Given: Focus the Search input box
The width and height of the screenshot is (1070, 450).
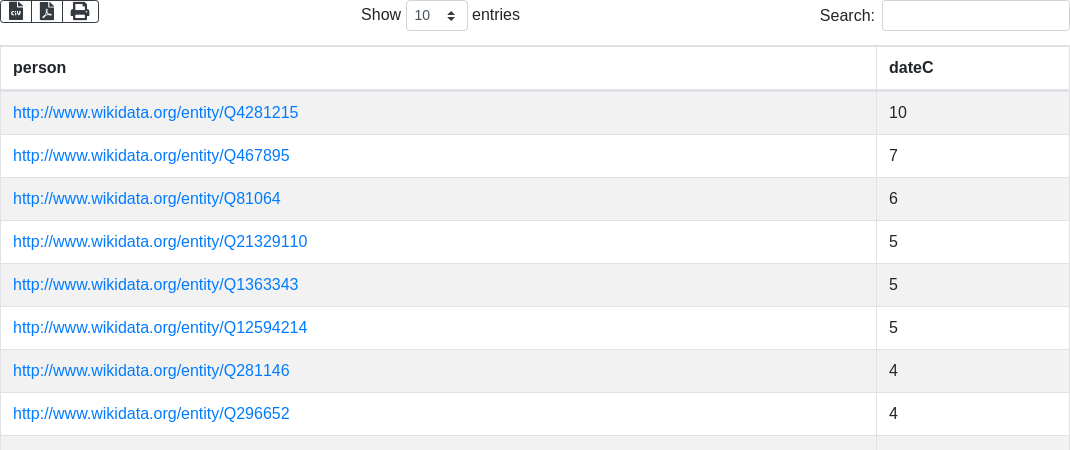Looking at the screenshot, I should 976,15.
